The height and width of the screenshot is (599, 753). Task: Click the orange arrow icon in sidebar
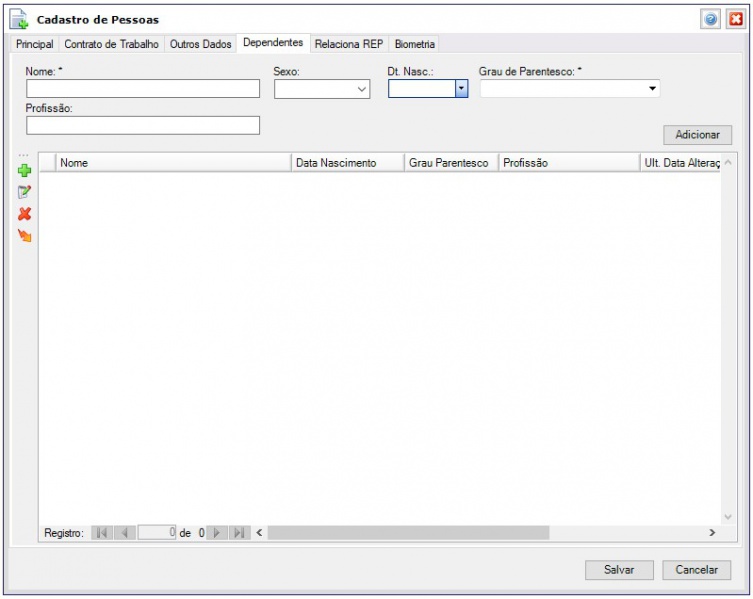point(25,236)
